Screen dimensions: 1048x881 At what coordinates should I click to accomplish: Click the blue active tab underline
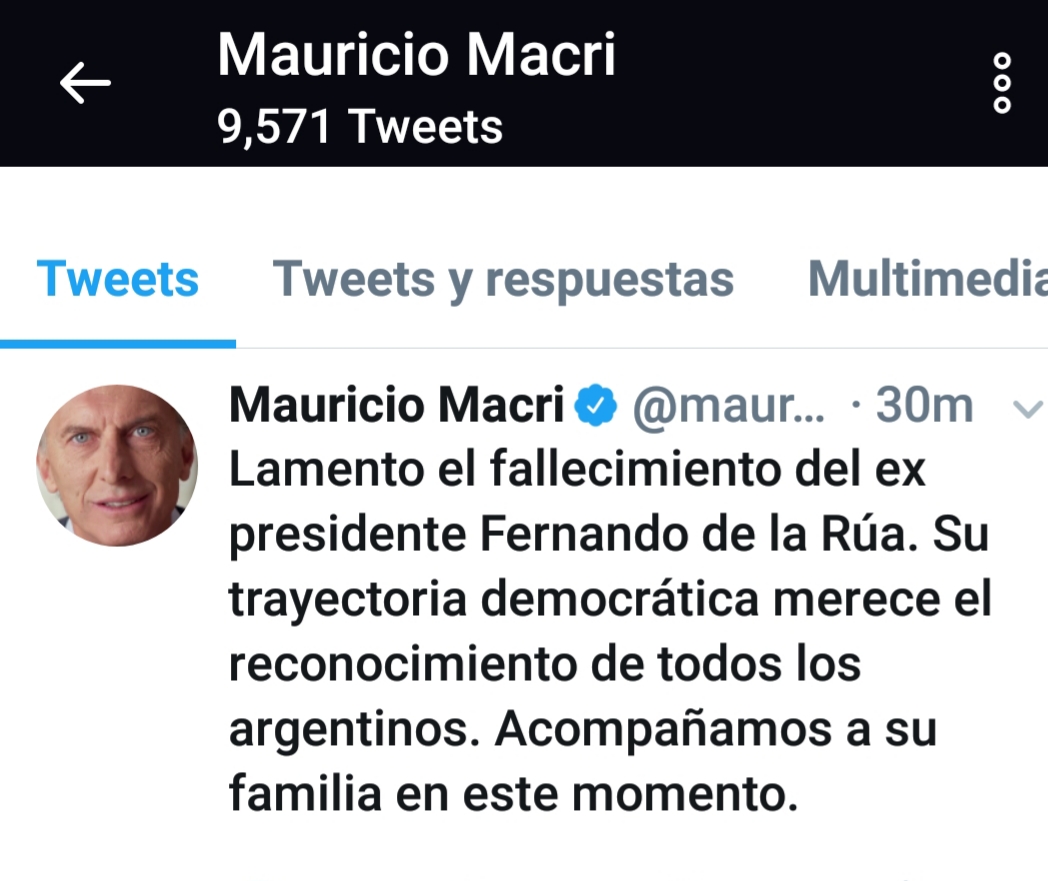point(118,343)
